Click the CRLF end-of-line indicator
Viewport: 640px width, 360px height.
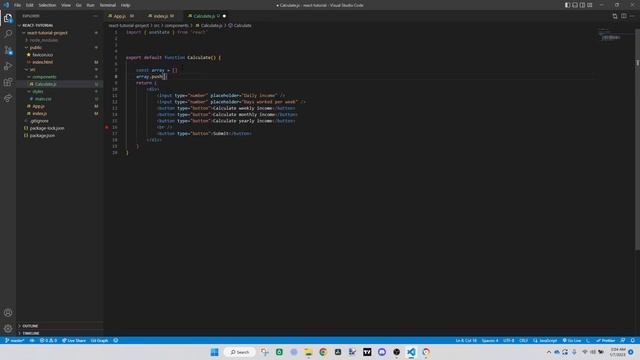(x=523, y=340)
